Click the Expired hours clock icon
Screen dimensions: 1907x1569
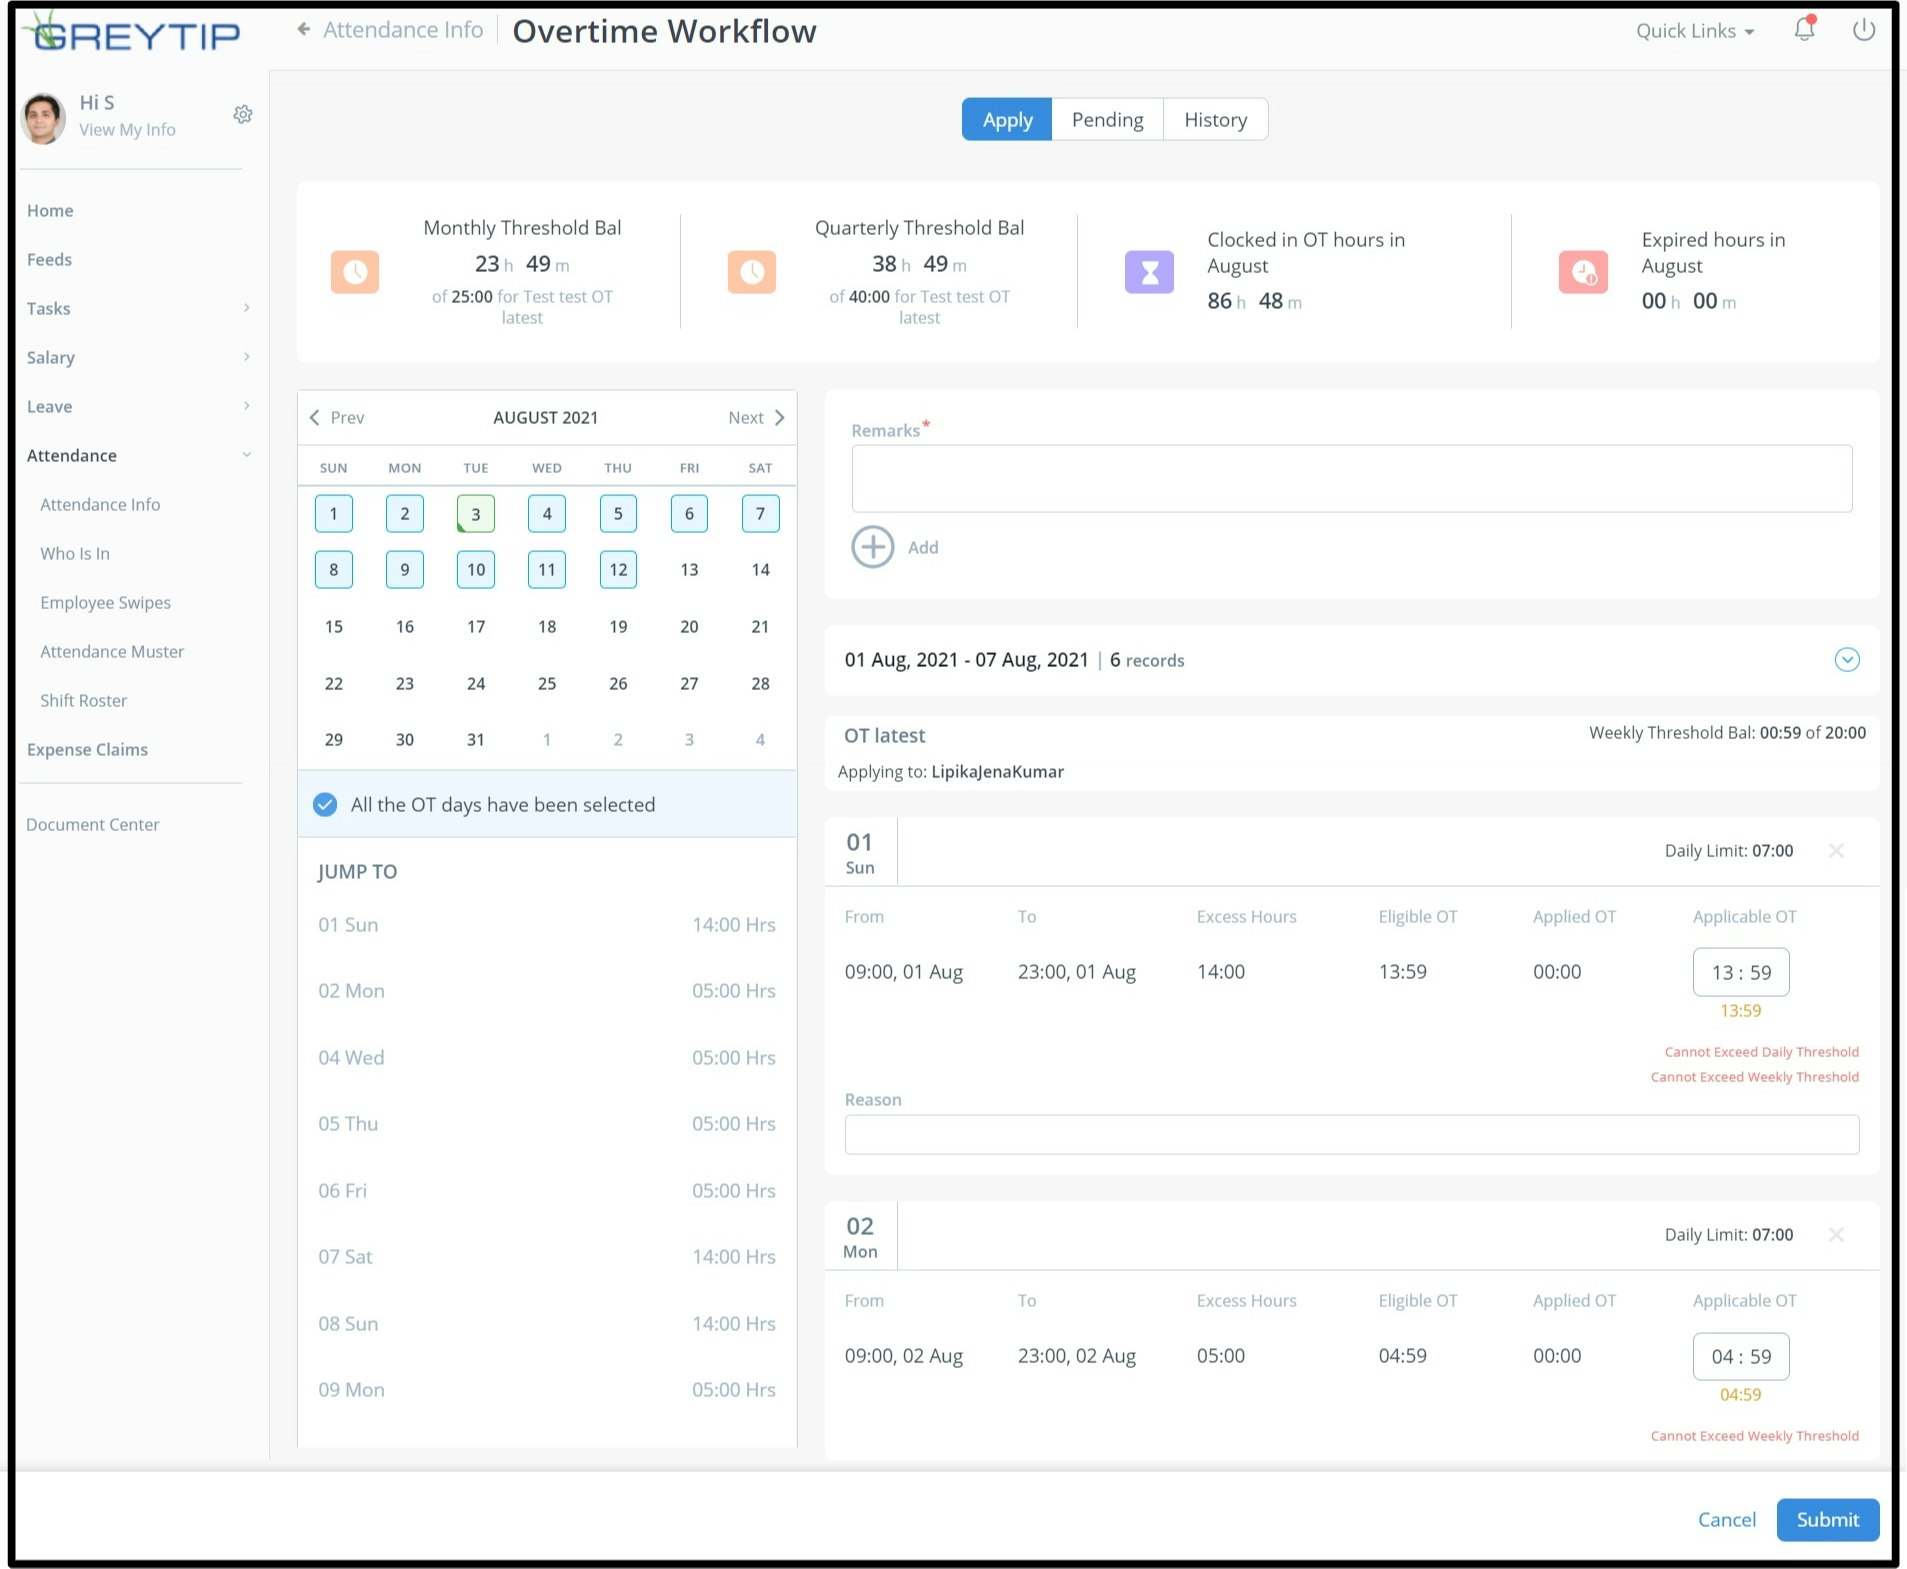1583,271
